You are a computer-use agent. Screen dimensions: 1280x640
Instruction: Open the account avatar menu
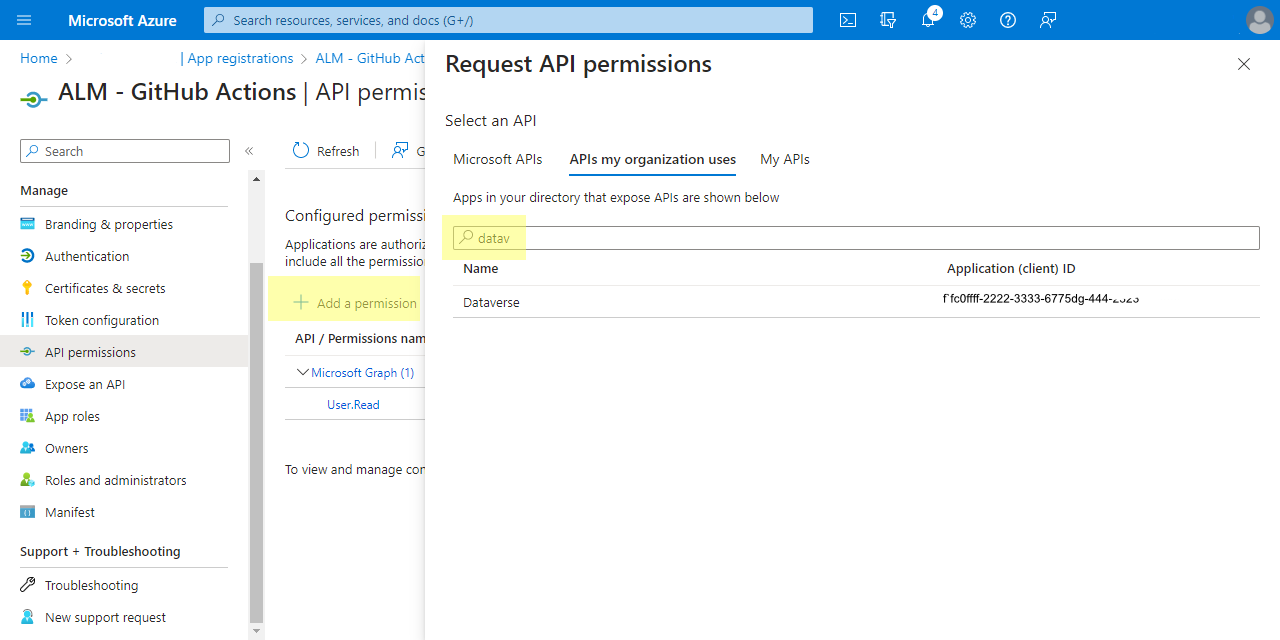tap(1259, 20)
